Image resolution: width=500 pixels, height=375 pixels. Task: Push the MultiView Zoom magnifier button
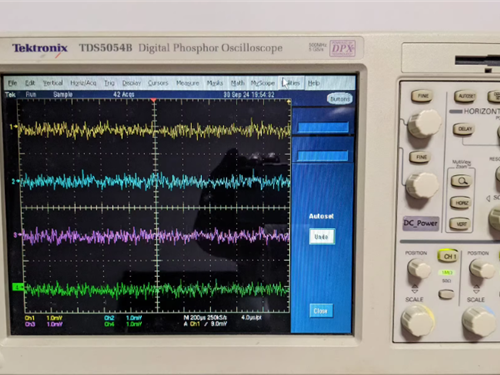[461, 181]
